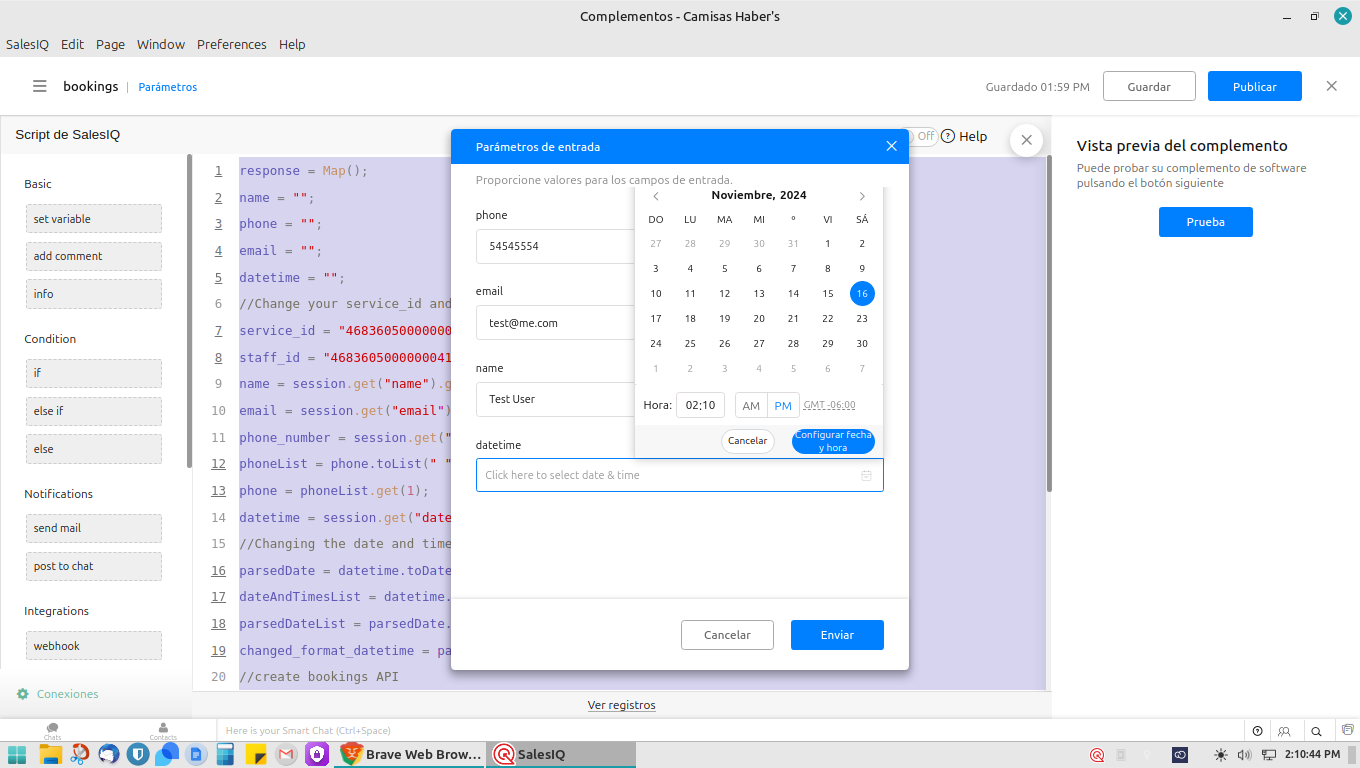Go to previous month in calendar
The width and height of the screenshot is (1360, 768).
[656, 196]
